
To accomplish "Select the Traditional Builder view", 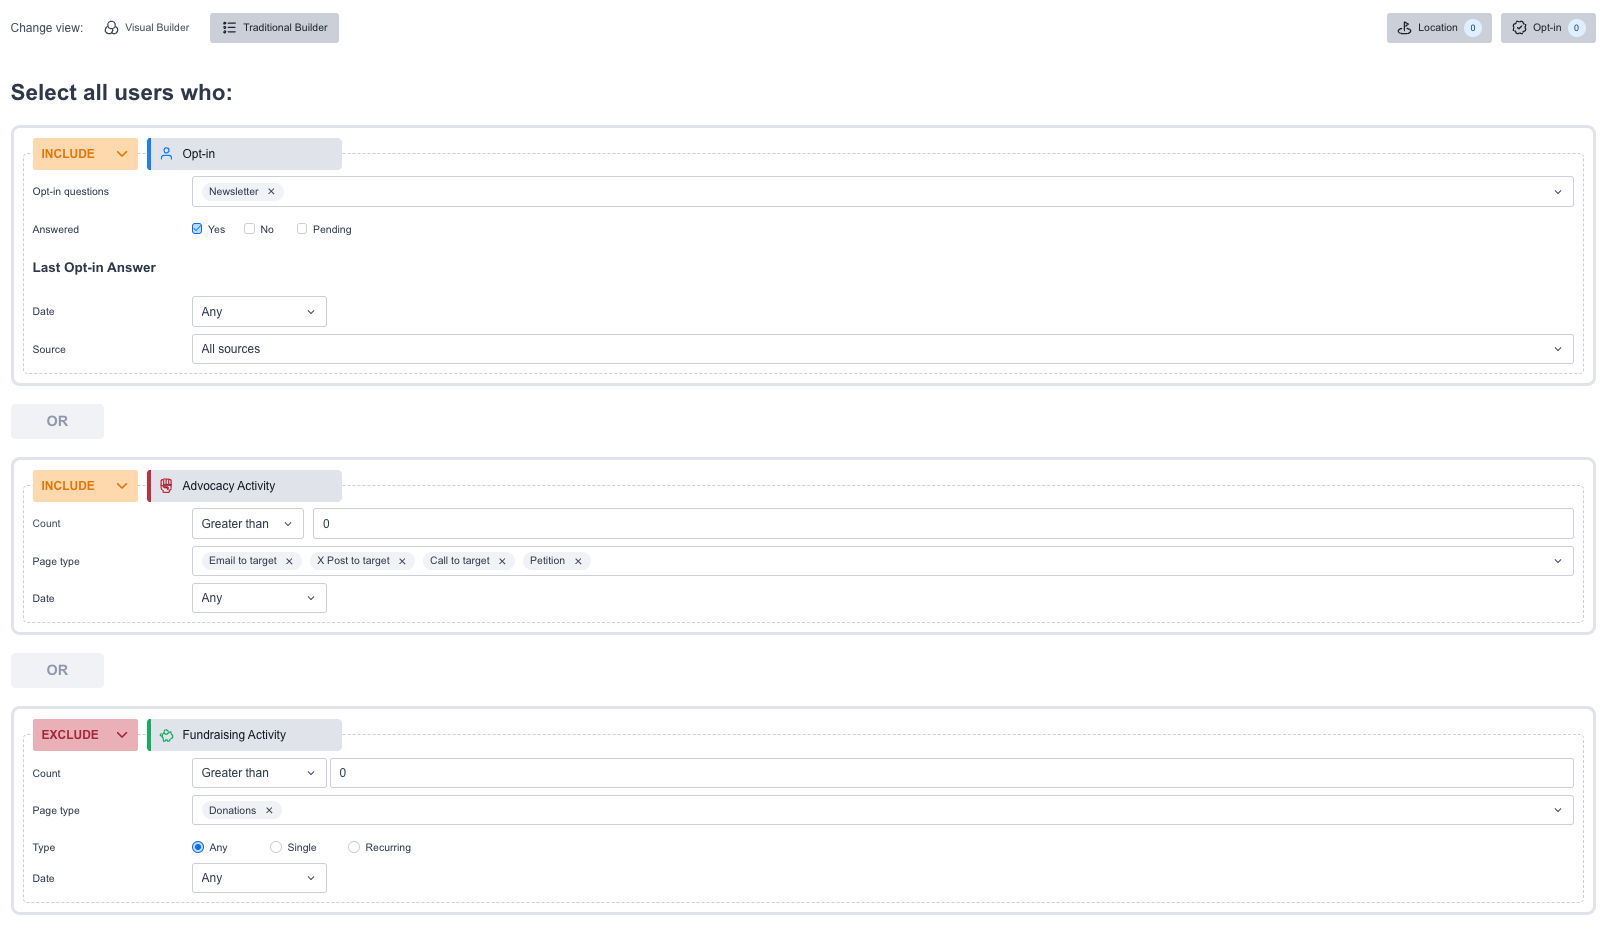I will coord(275,28).
